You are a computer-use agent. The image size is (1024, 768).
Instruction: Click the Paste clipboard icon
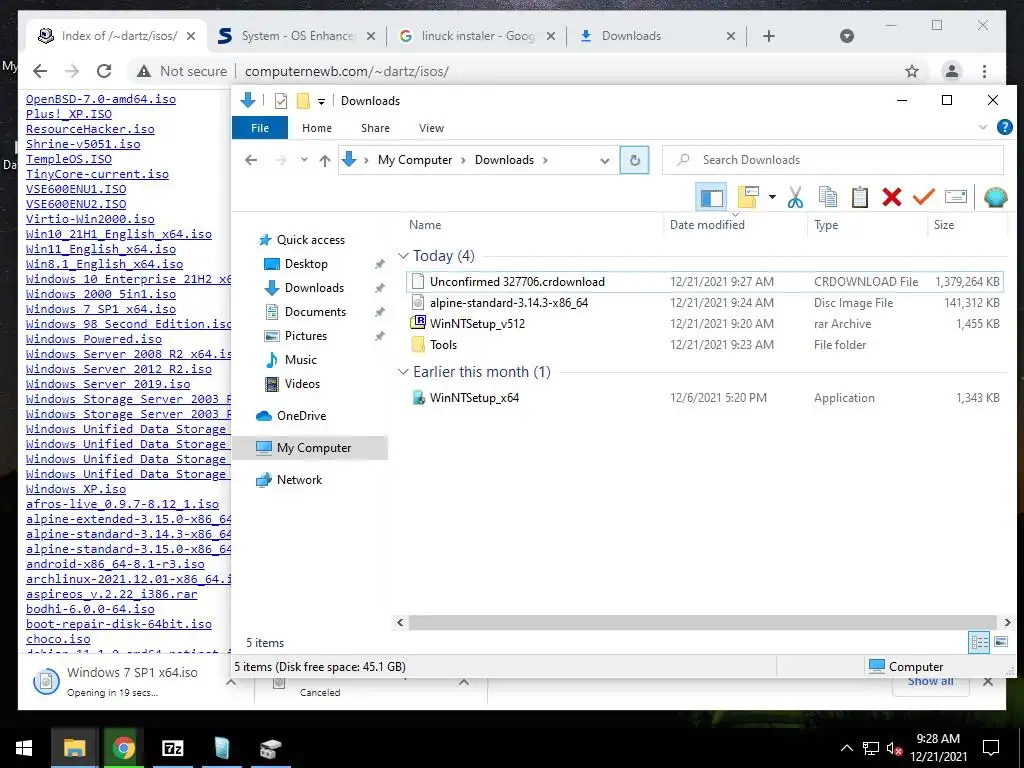coord(859,197)
